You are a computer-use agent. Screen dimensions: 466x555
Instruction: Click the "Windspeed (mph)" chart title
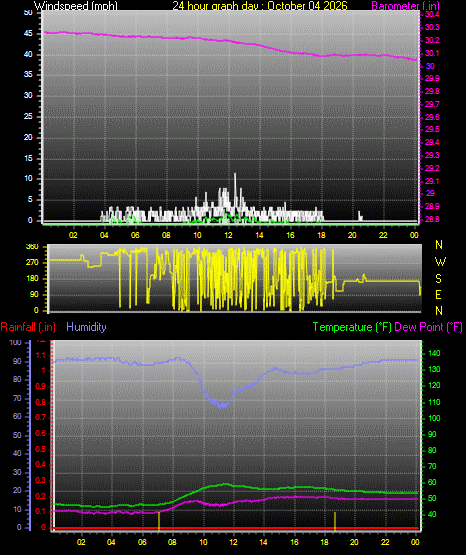(x=75, y=5)
